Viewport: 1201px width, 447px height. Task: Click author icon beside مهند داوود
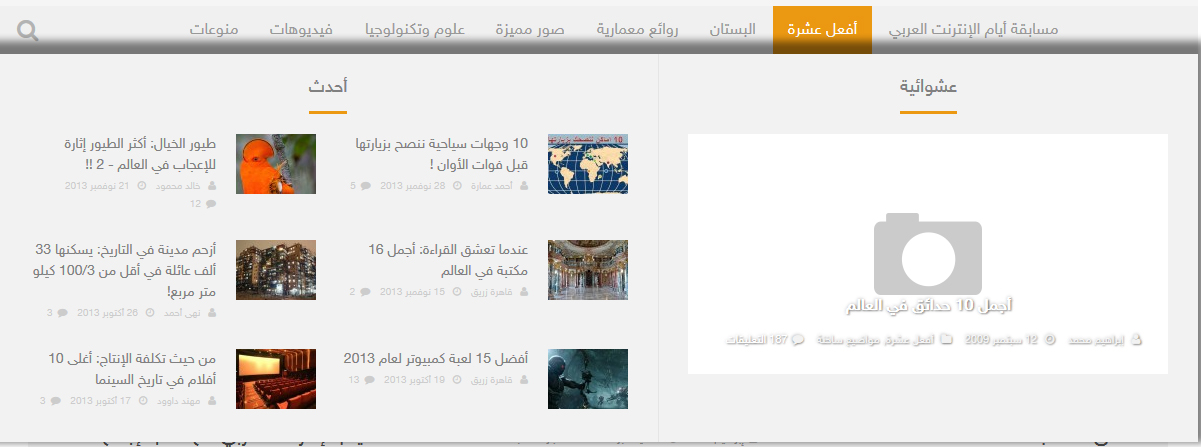point(211,401)
